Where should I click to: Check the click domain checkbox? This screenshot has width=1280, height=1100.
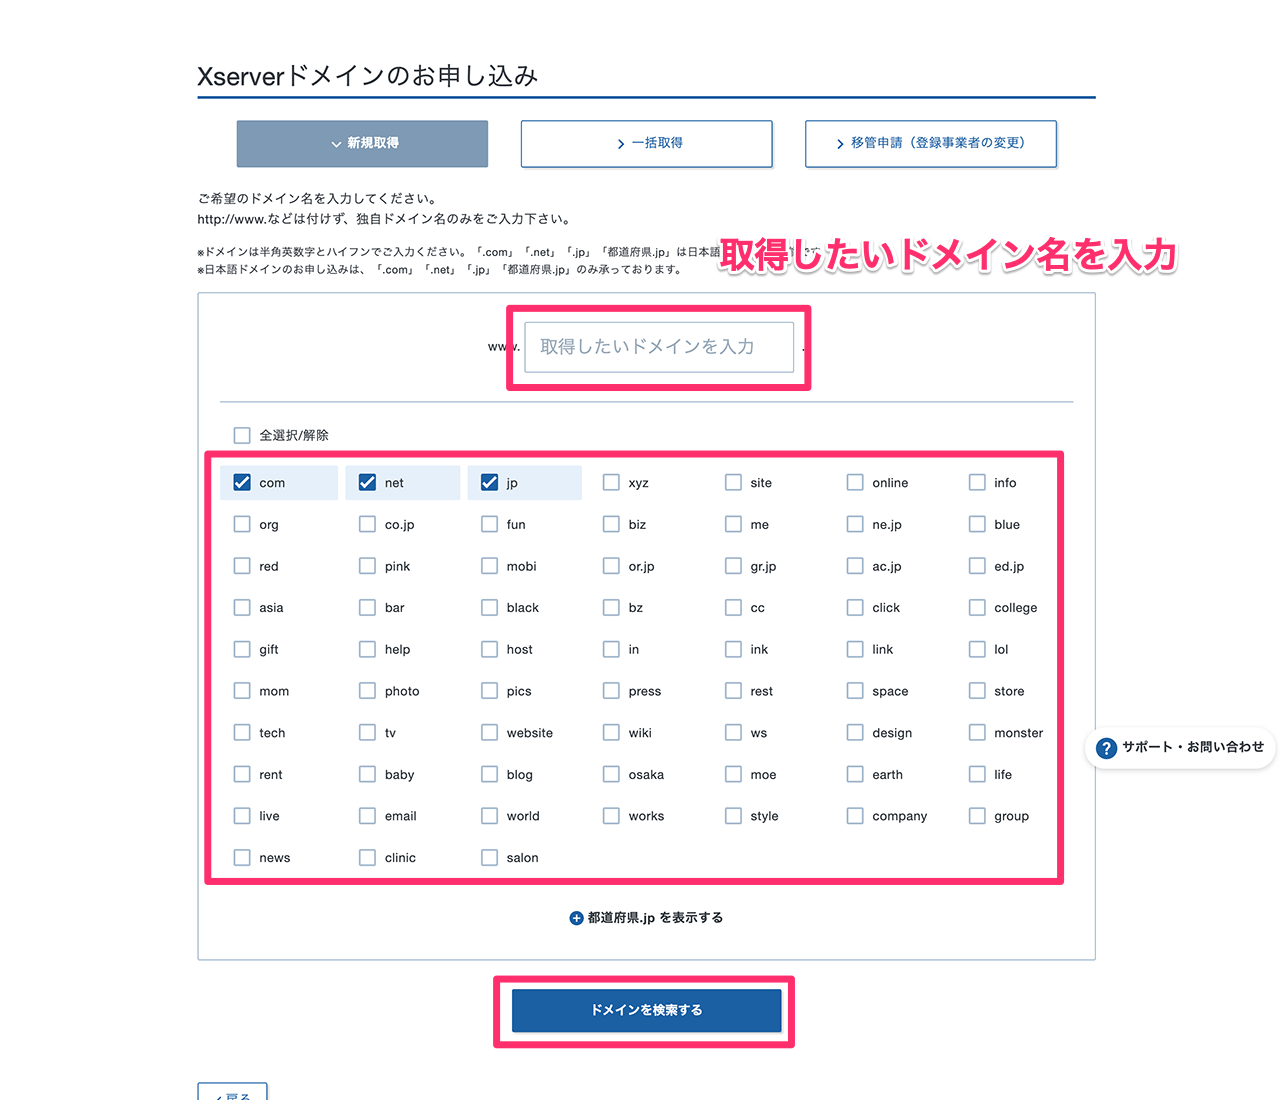(x=855, y=607)
